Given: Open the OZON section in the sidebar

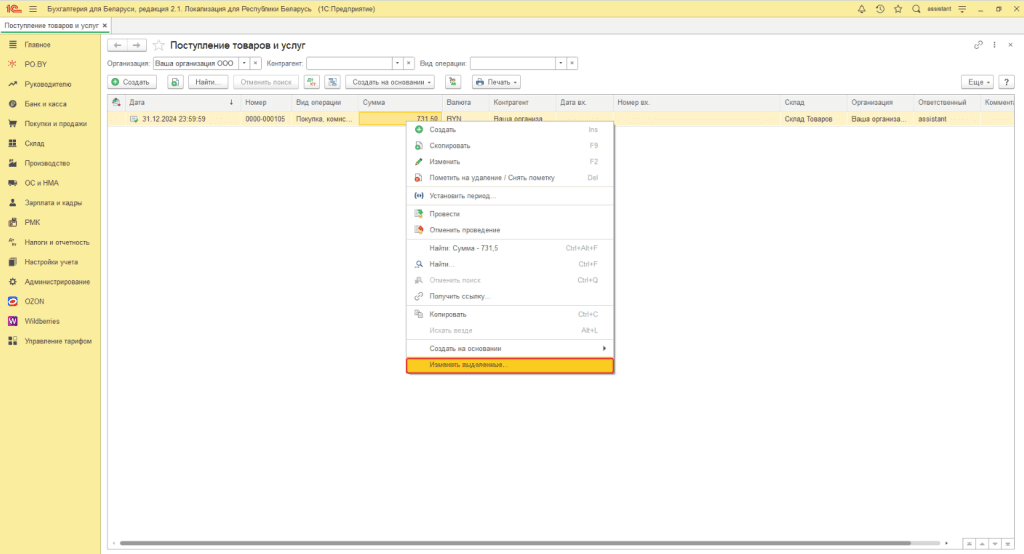Looking at the screenshot, I should (34, 301).
